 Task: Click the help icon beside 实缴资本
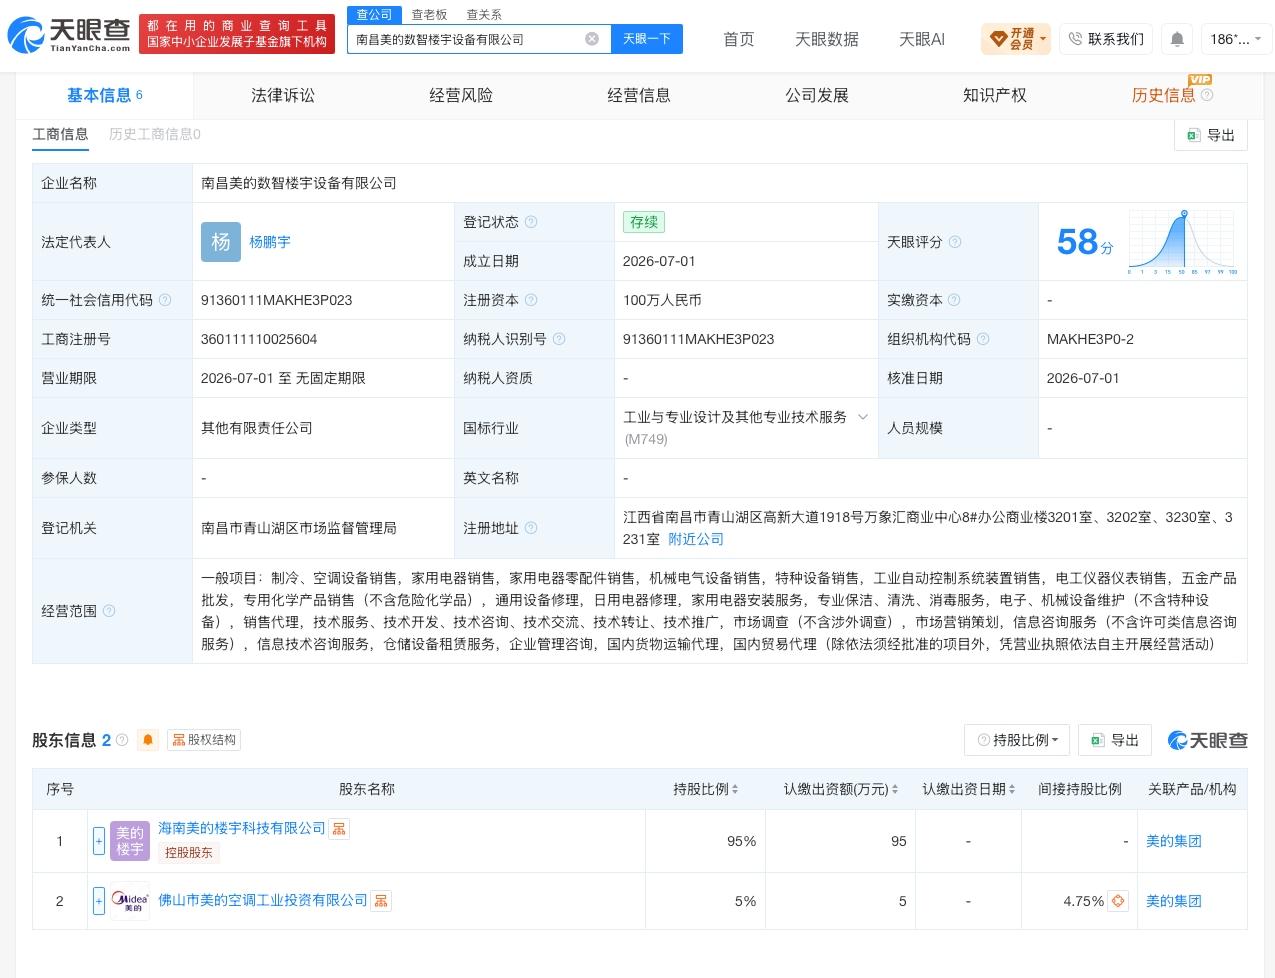coord(954,300)
